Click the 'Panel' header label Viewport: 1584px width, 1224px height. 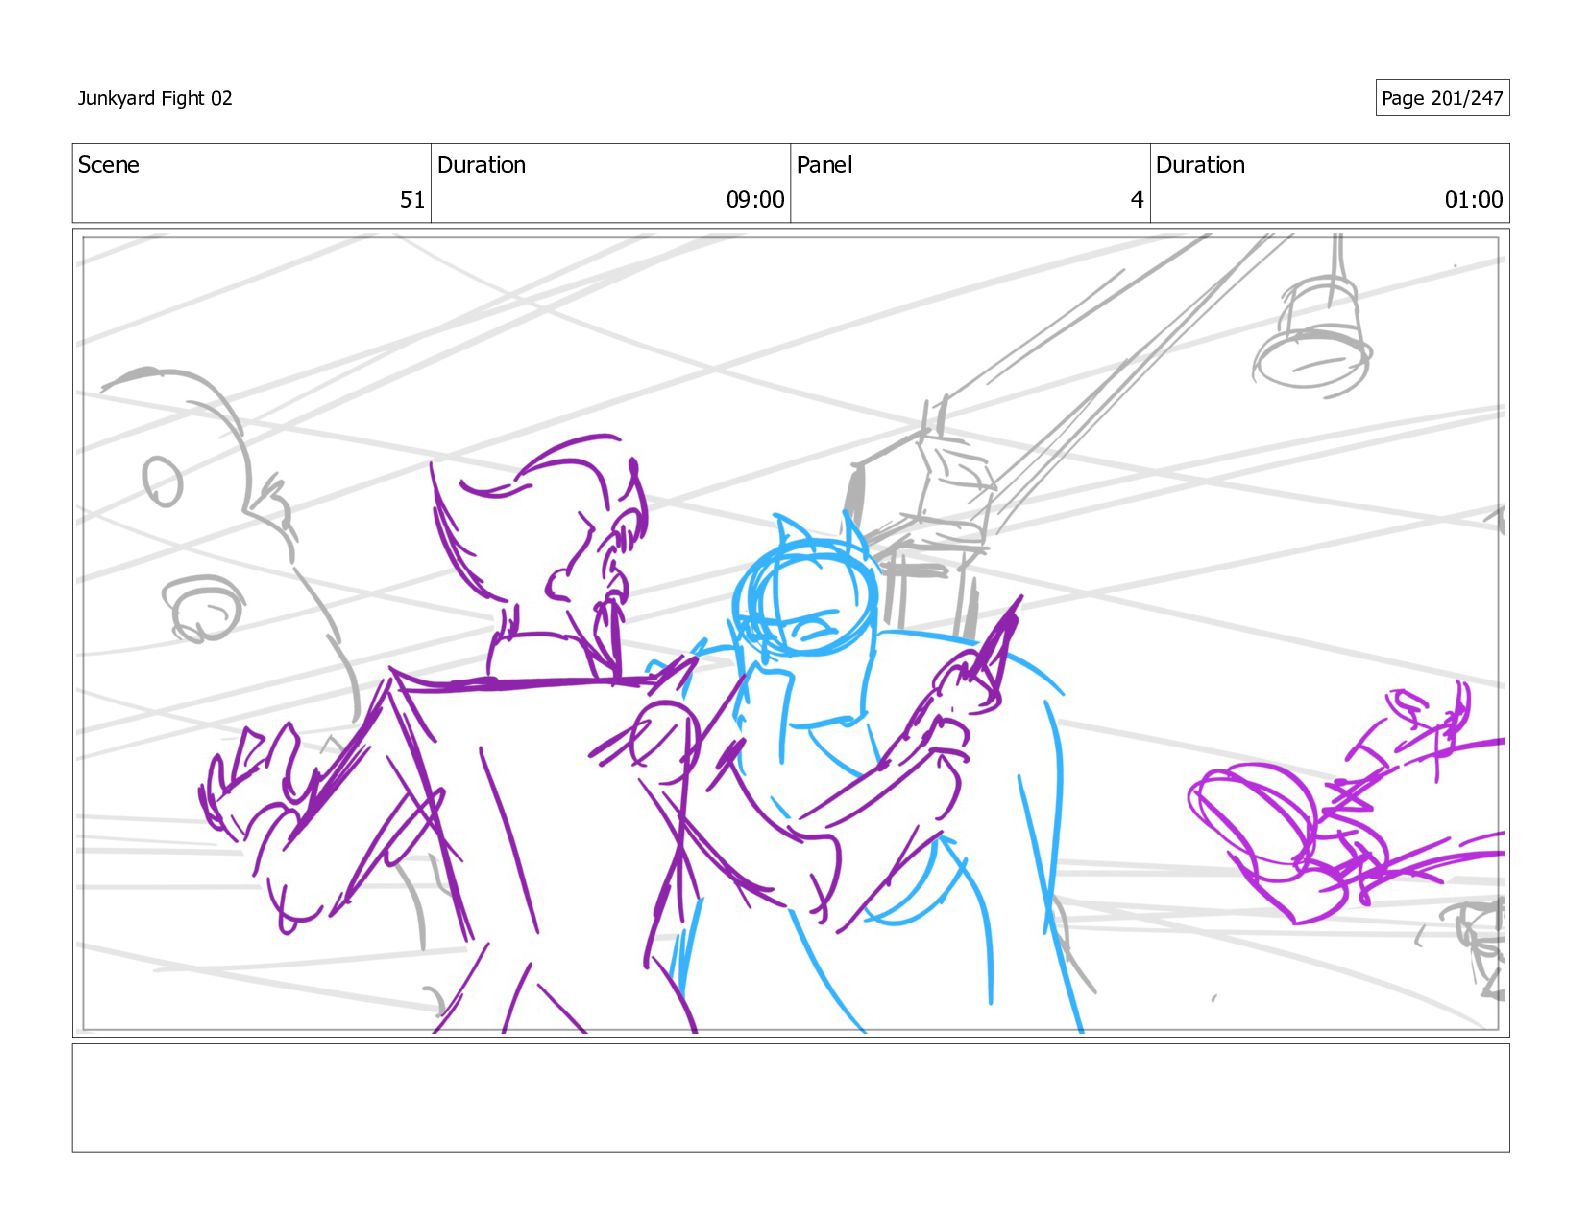[x=824, y=165]
